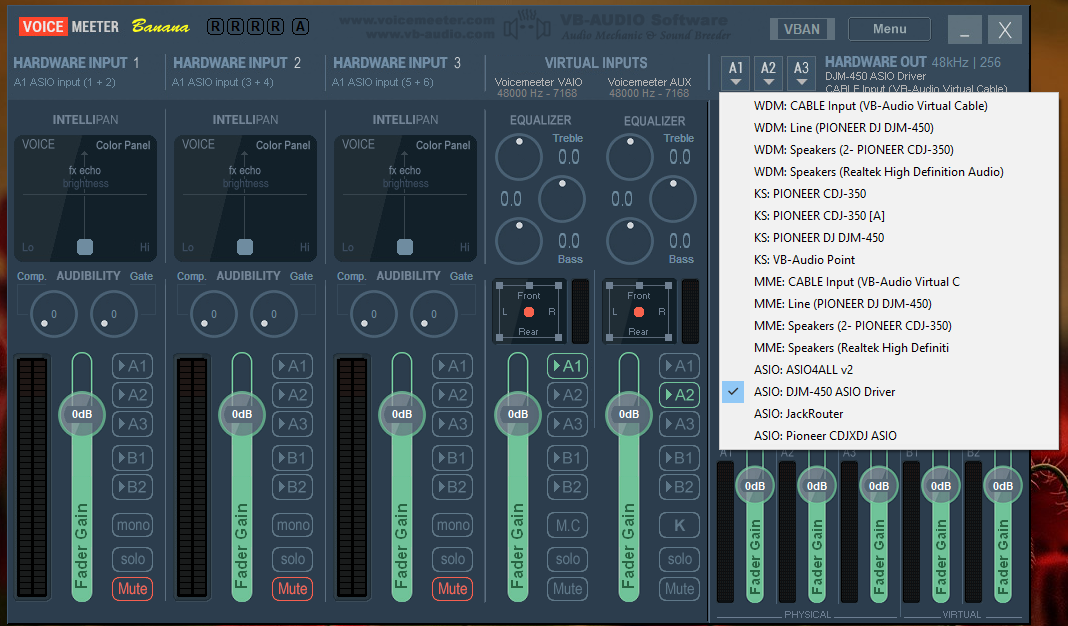This screenshot has width=1068, height=626.
Task: Enable A1 routing on the Hardware Input 1 strip
Action: tap(132, 366)
